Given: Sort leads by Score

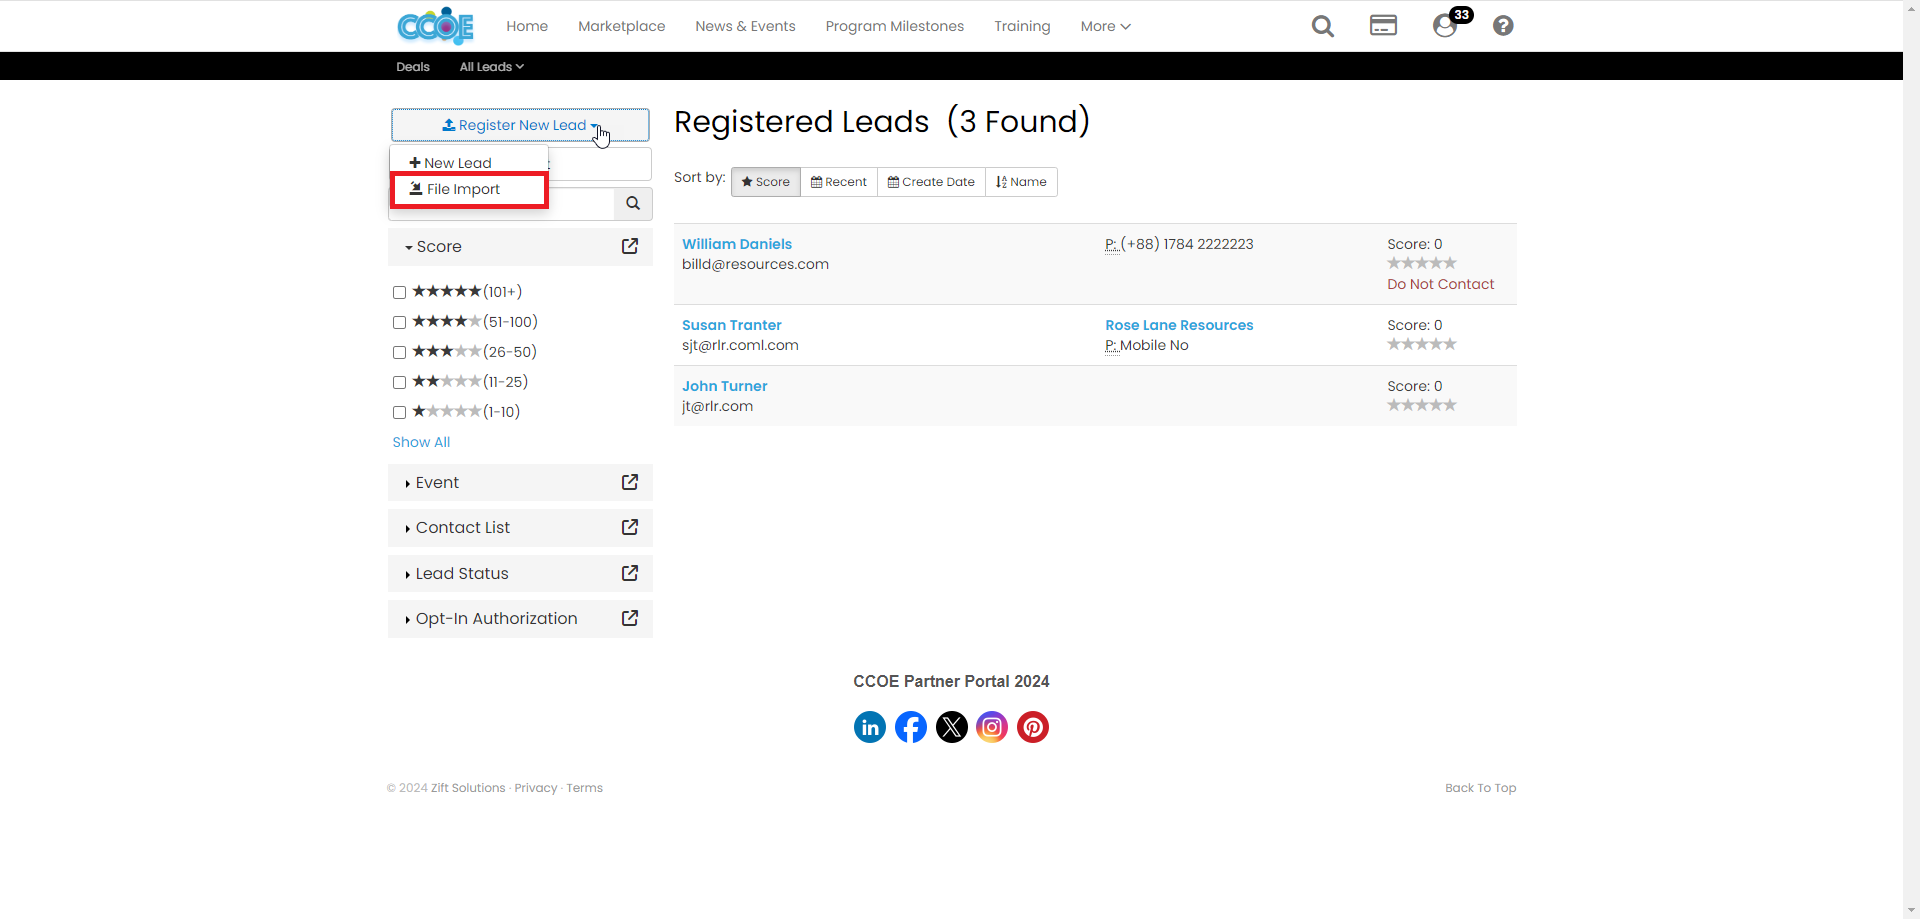Looking at the screenshot, I should pos(766,182).
